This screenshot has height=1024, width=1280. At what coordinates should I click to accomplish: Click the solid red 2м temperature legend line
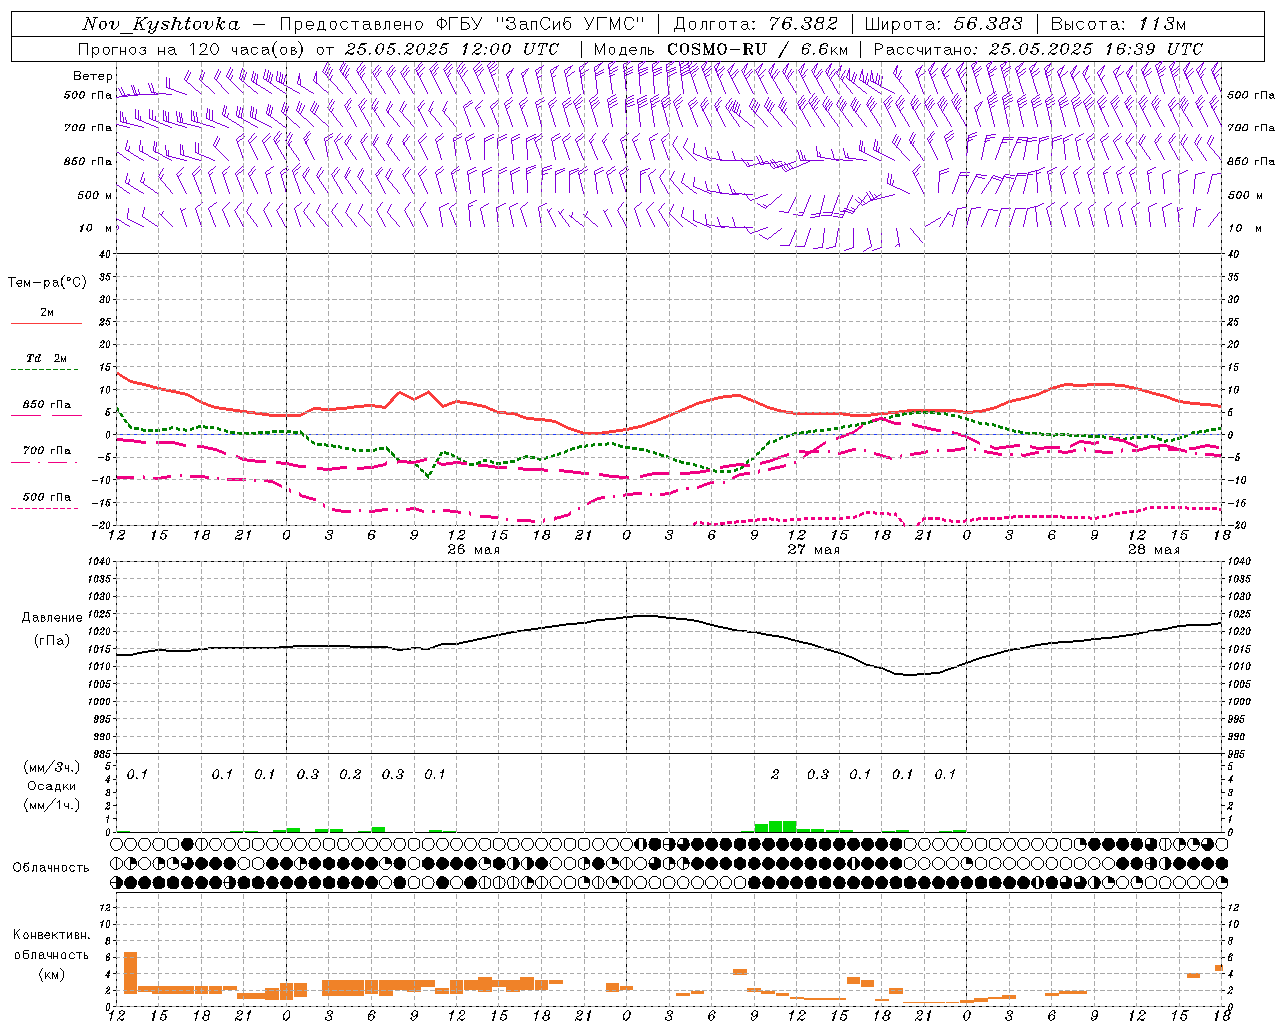[46, 324]
